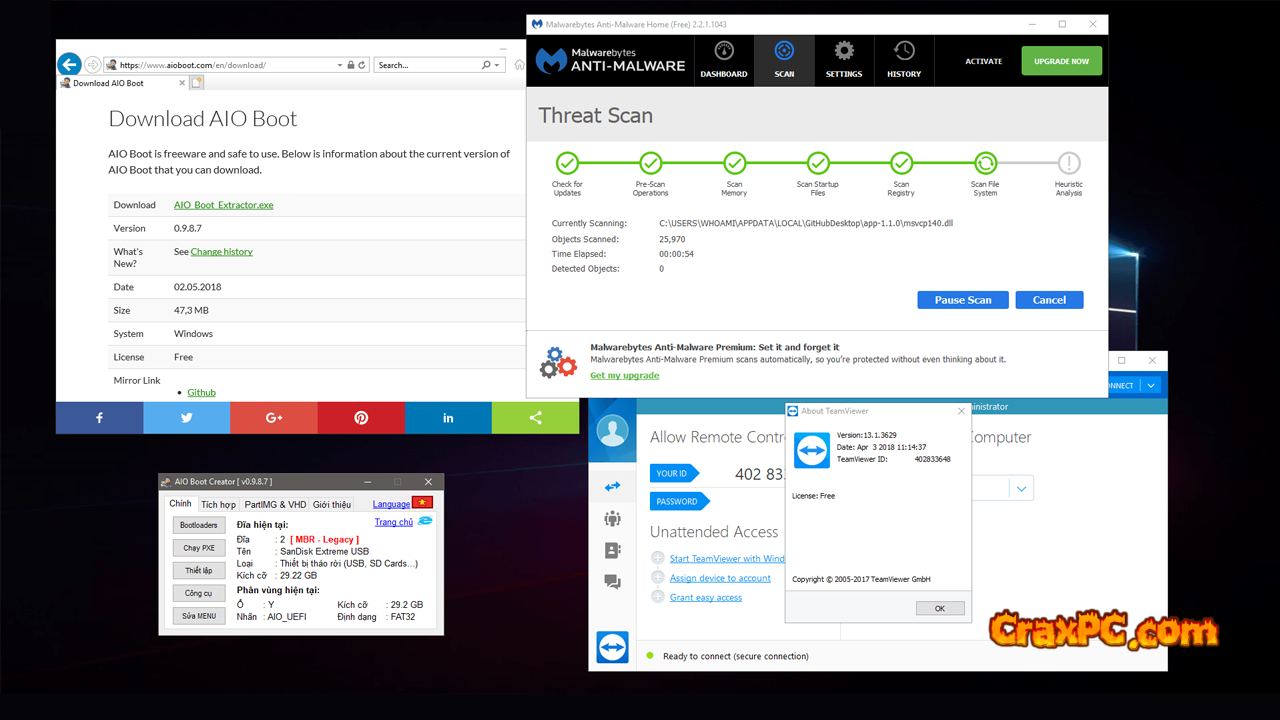Click the Check for Updates step icon

tap(567, 163)
